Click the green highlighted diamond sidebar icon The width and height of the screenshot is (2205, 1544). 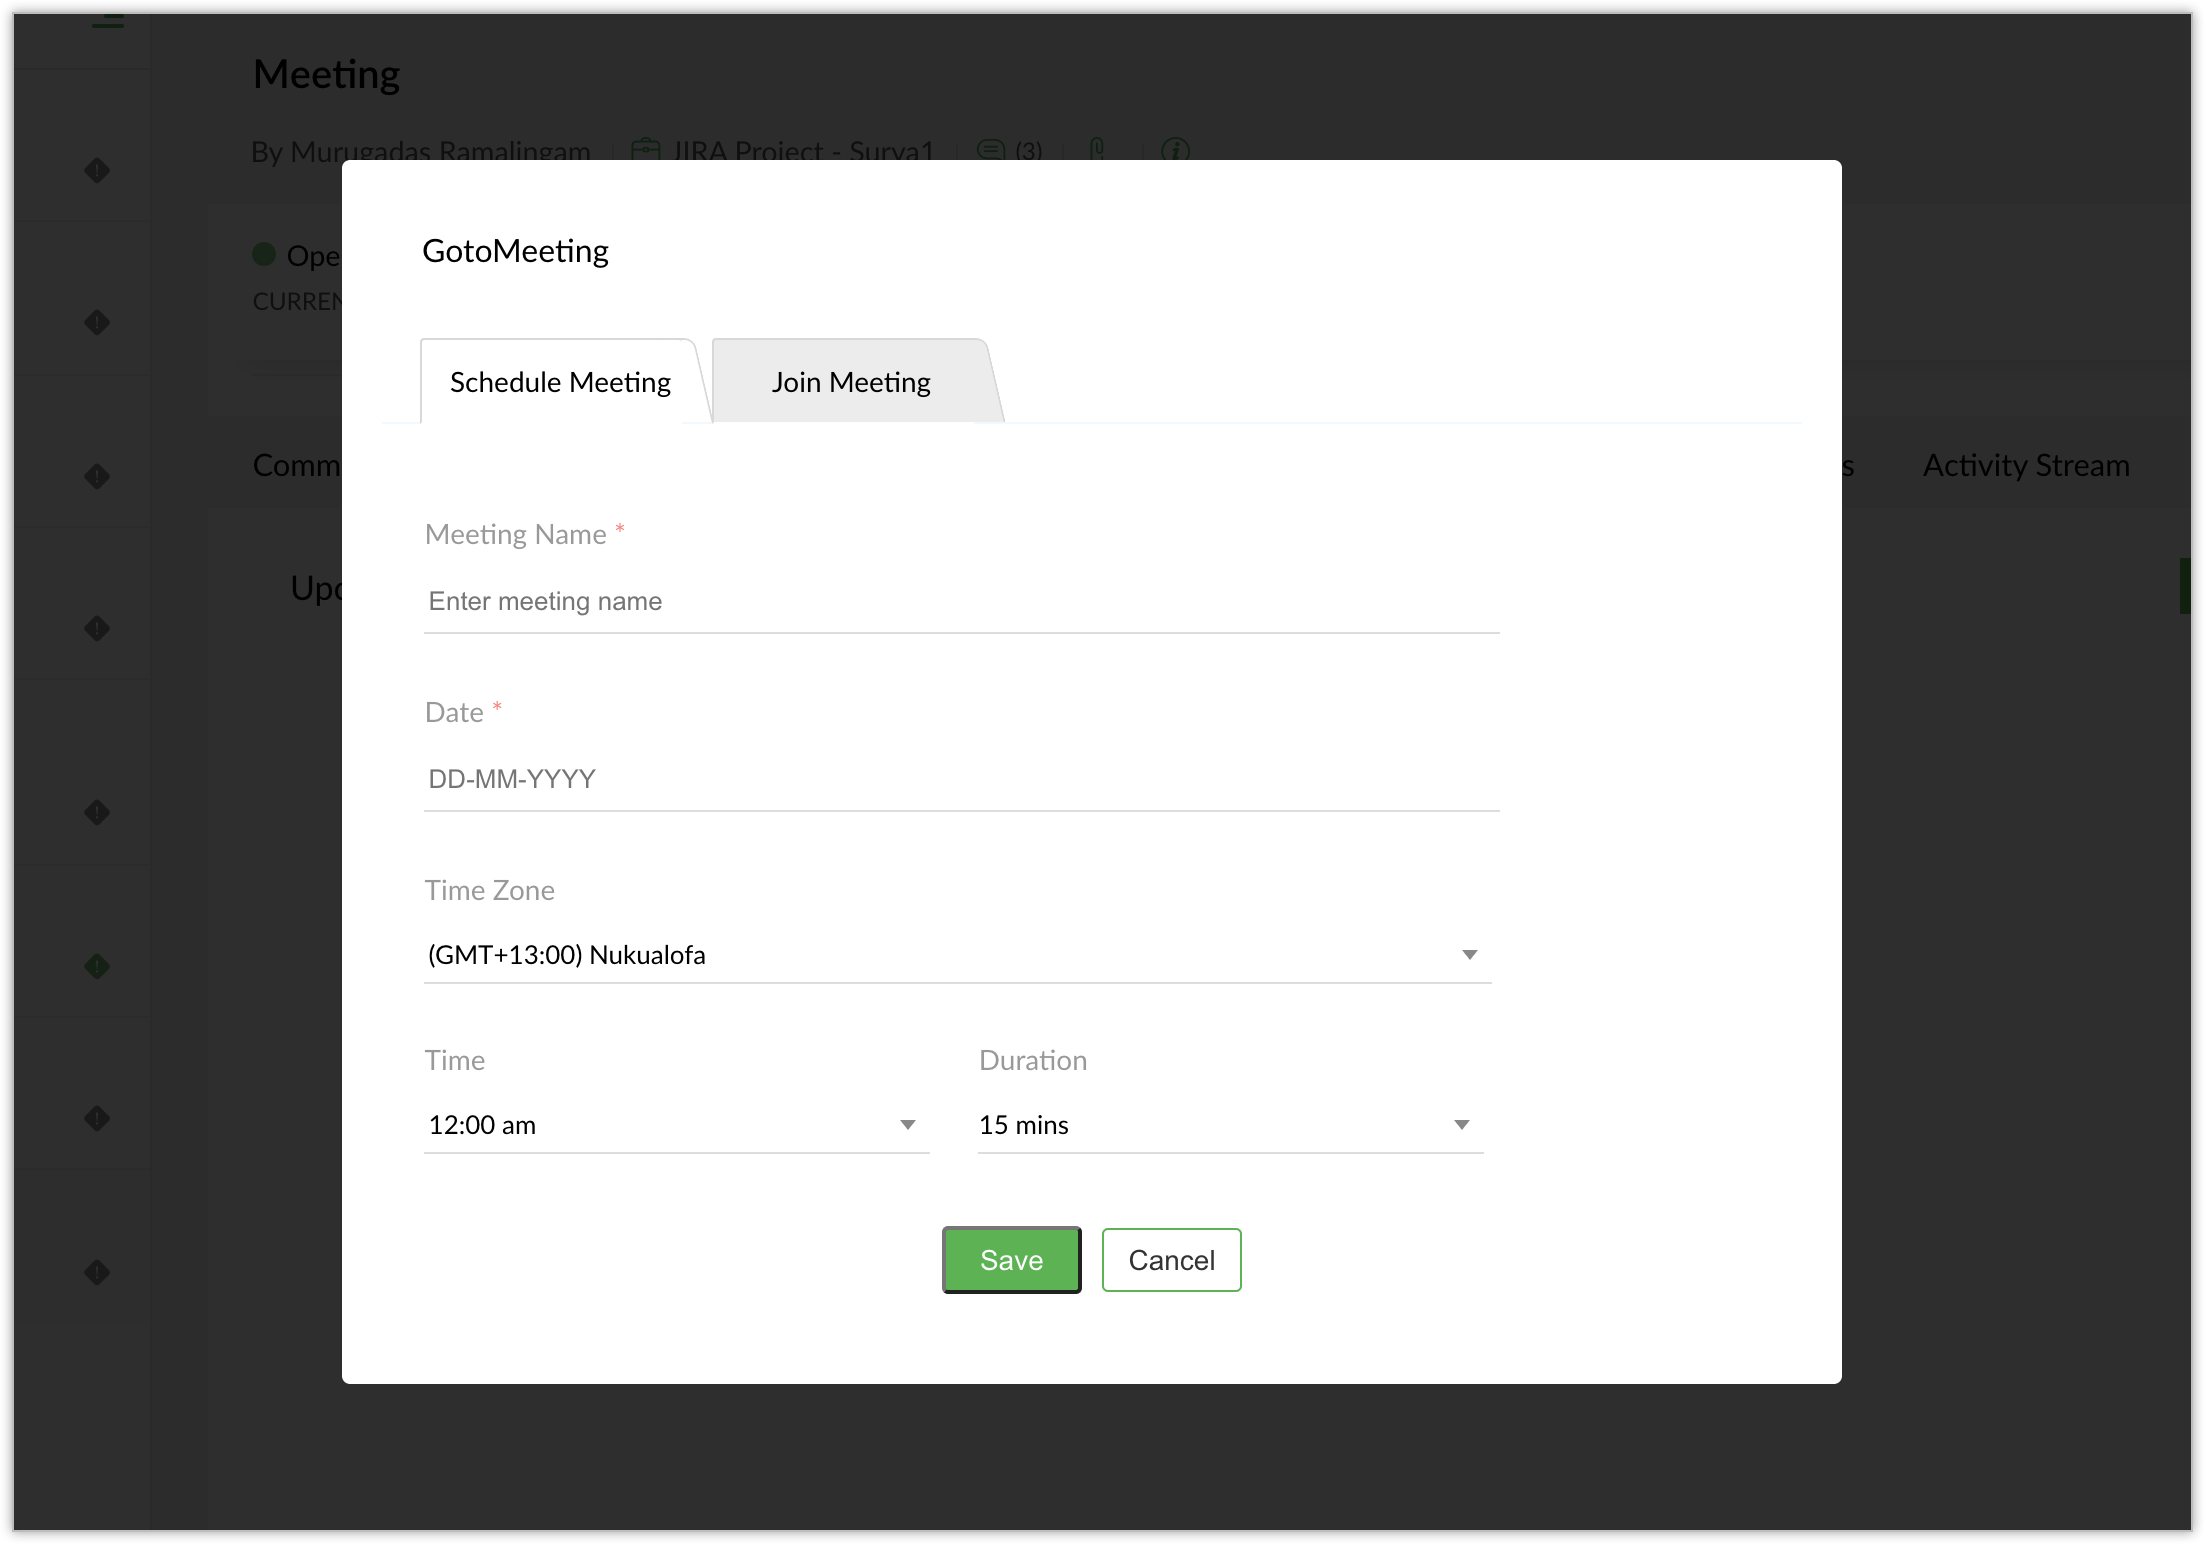point(97,966)
